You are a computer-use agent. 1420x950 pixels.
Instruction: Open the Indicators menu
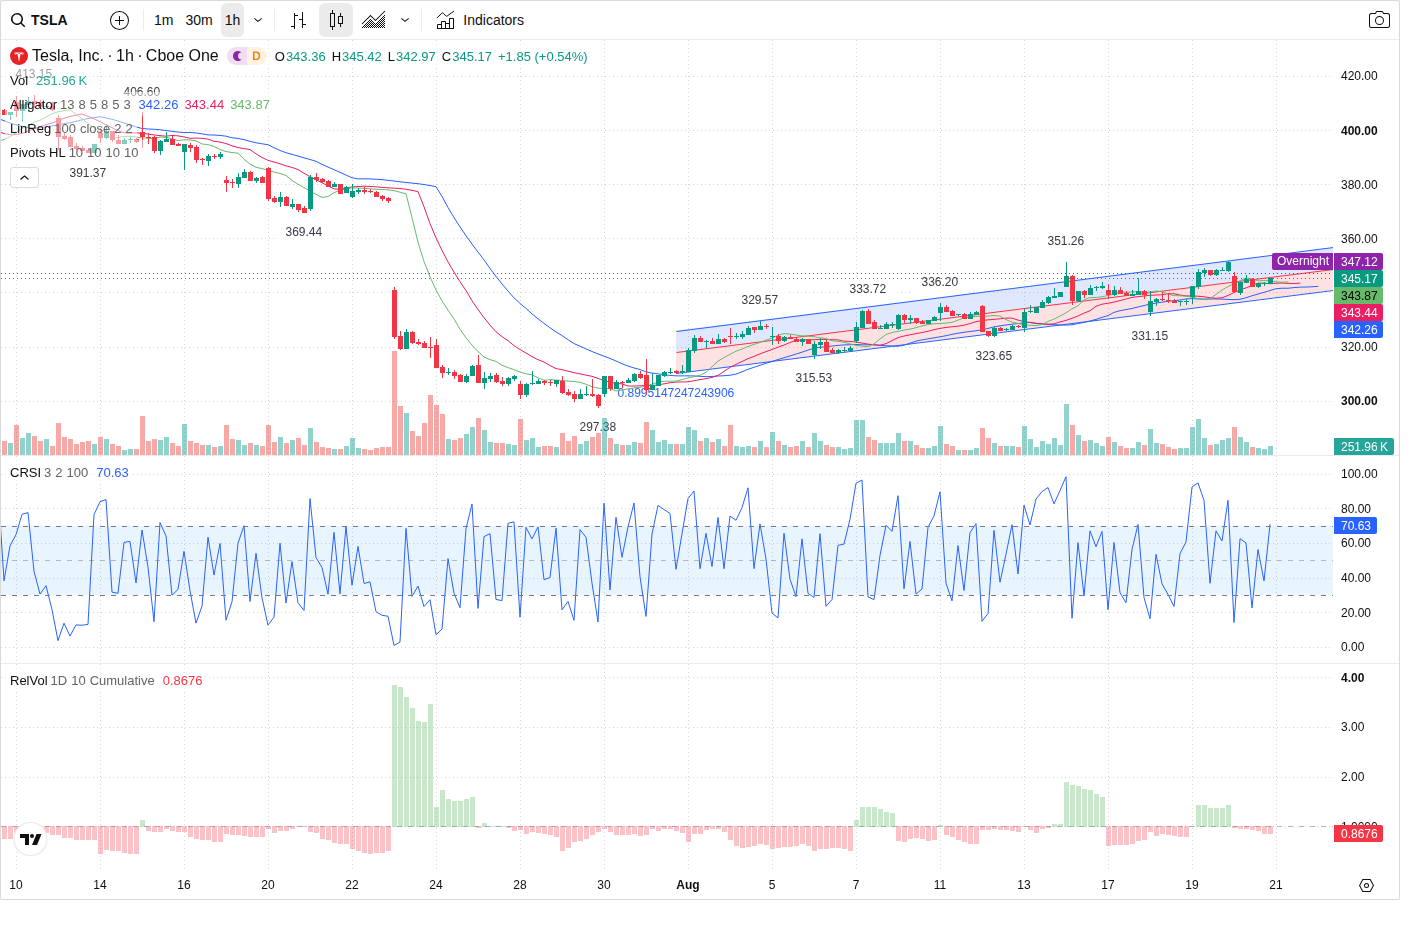(480, 20)
